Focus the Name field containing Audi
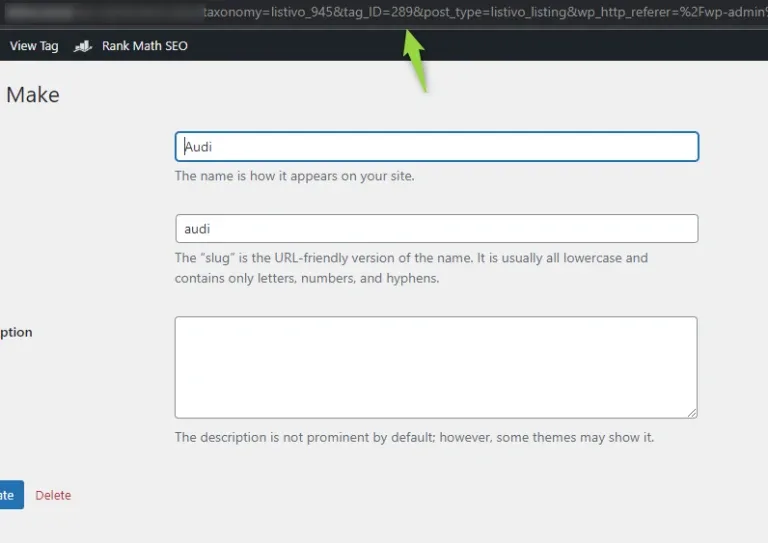768x543 pixels. tap(436, 146)
